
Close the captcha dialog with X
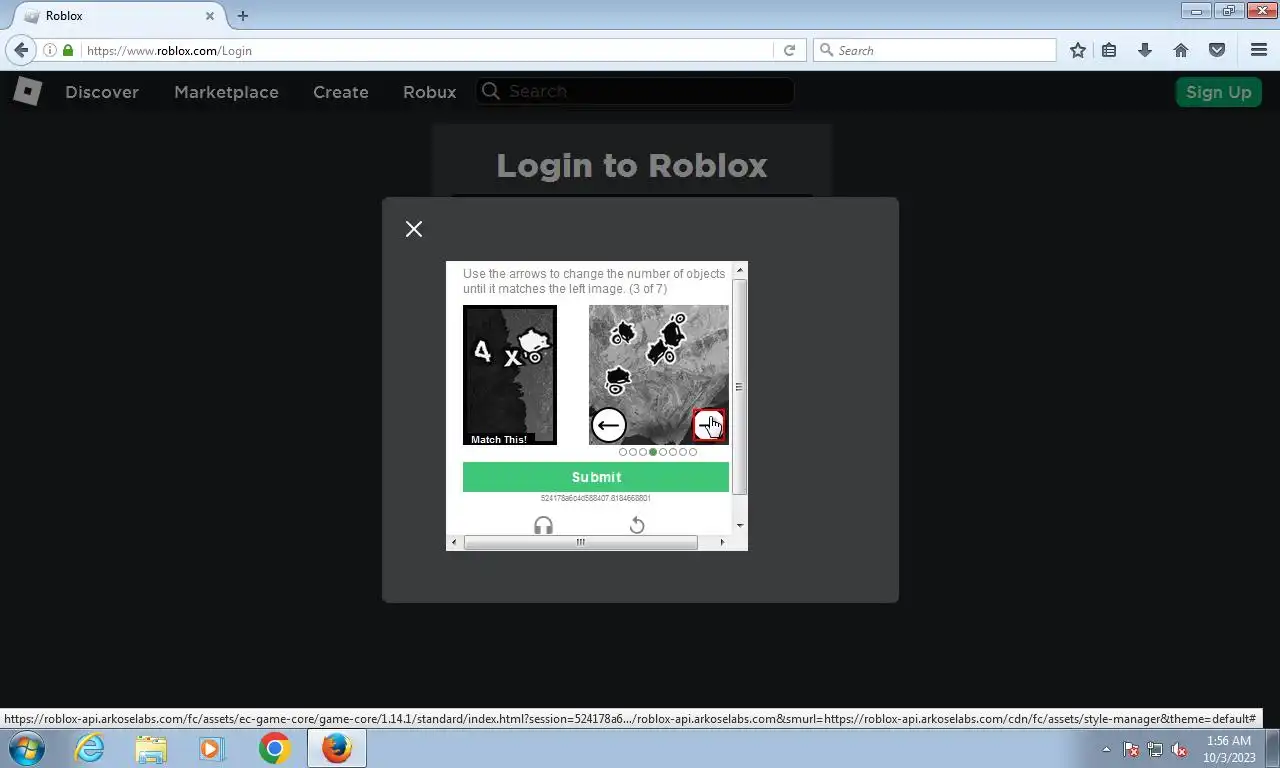[x=414, y=229]
